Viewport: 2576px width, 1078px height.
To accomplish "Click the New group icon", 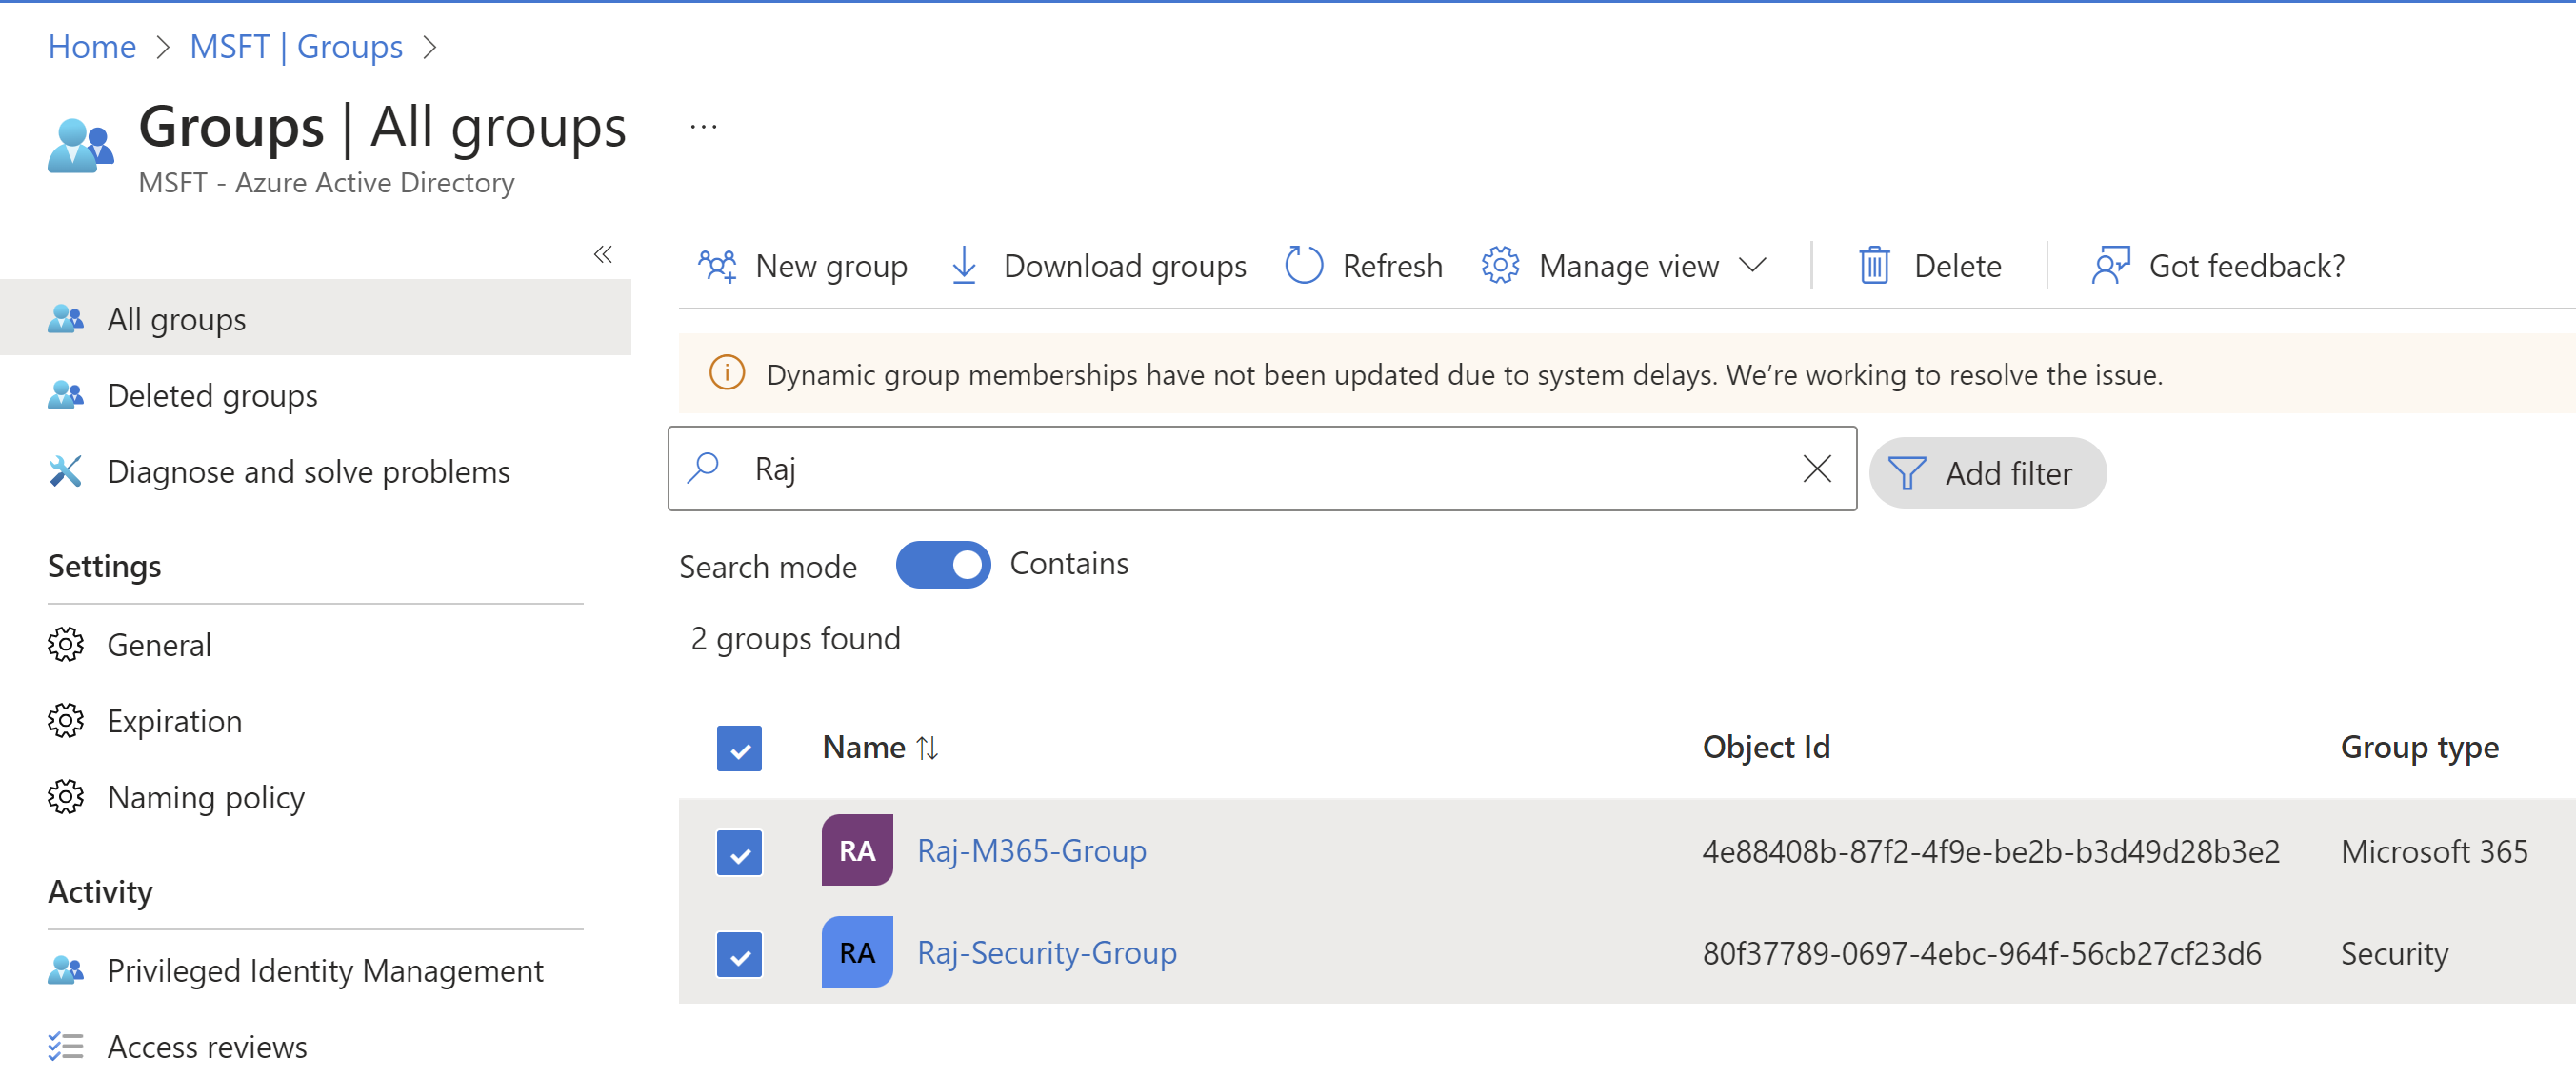I will click(717, 266).
